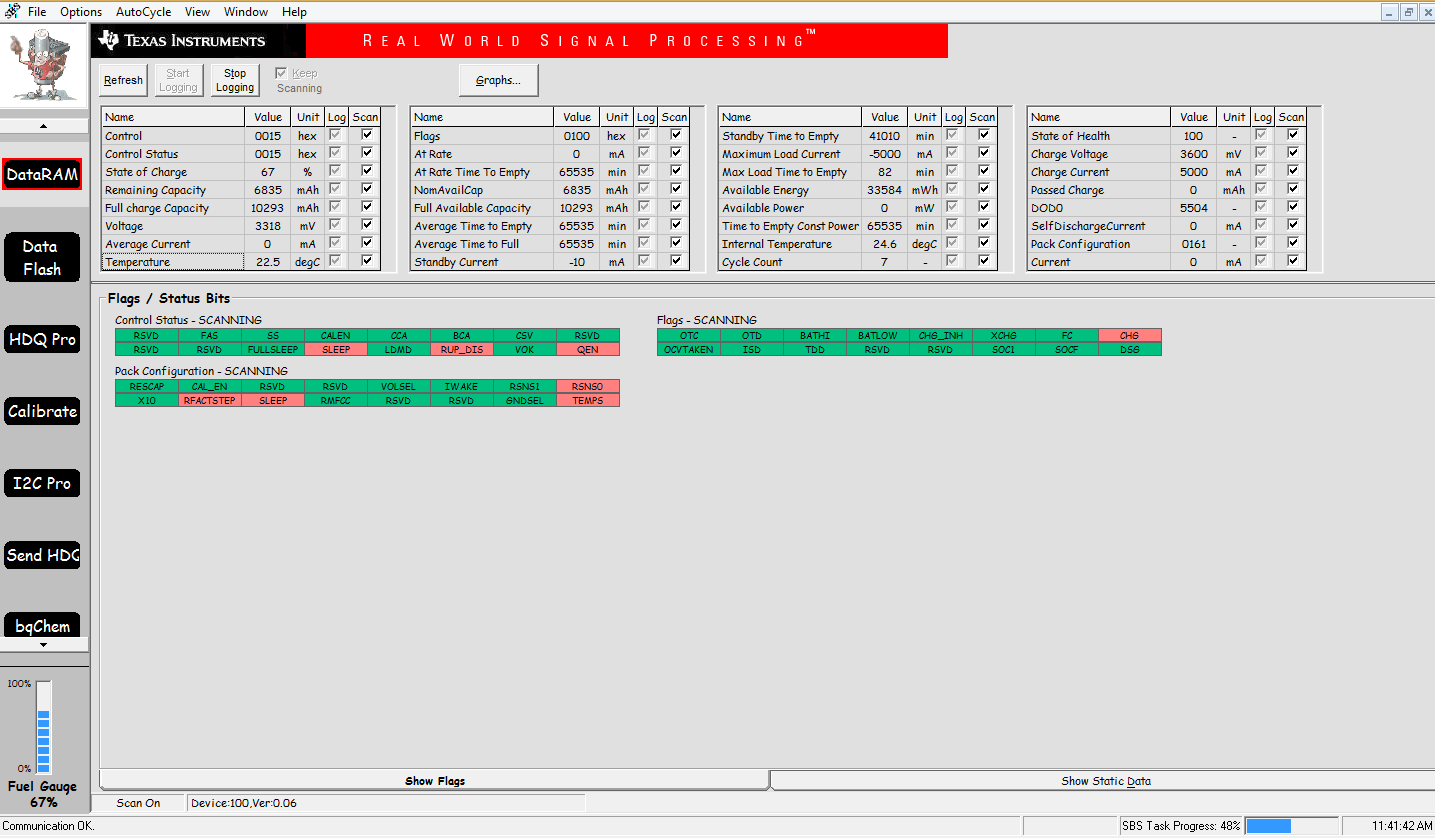Open the Options menu
This screenshot has width=1435, height=838.
(x=81, y=12)
